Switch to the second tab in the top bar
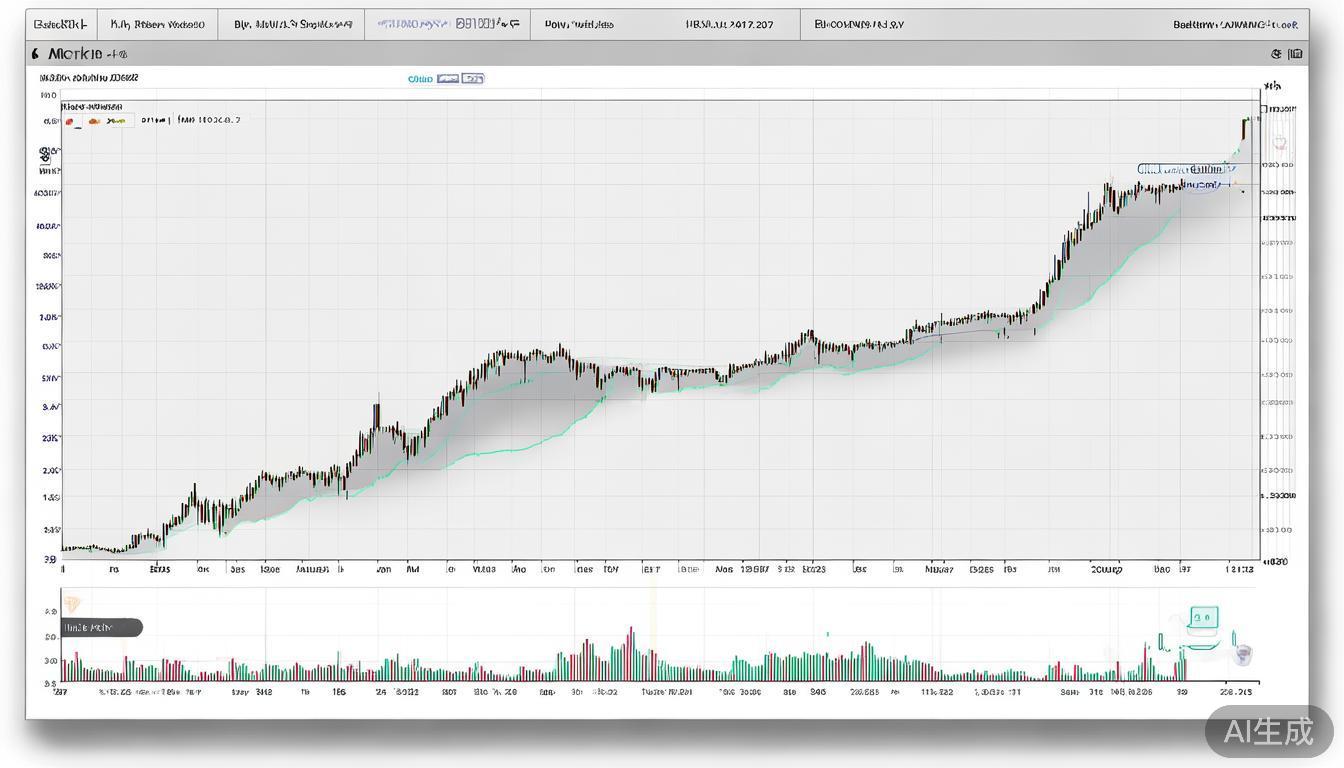This screenshot has width=1344, height=768. pos(157,24)
